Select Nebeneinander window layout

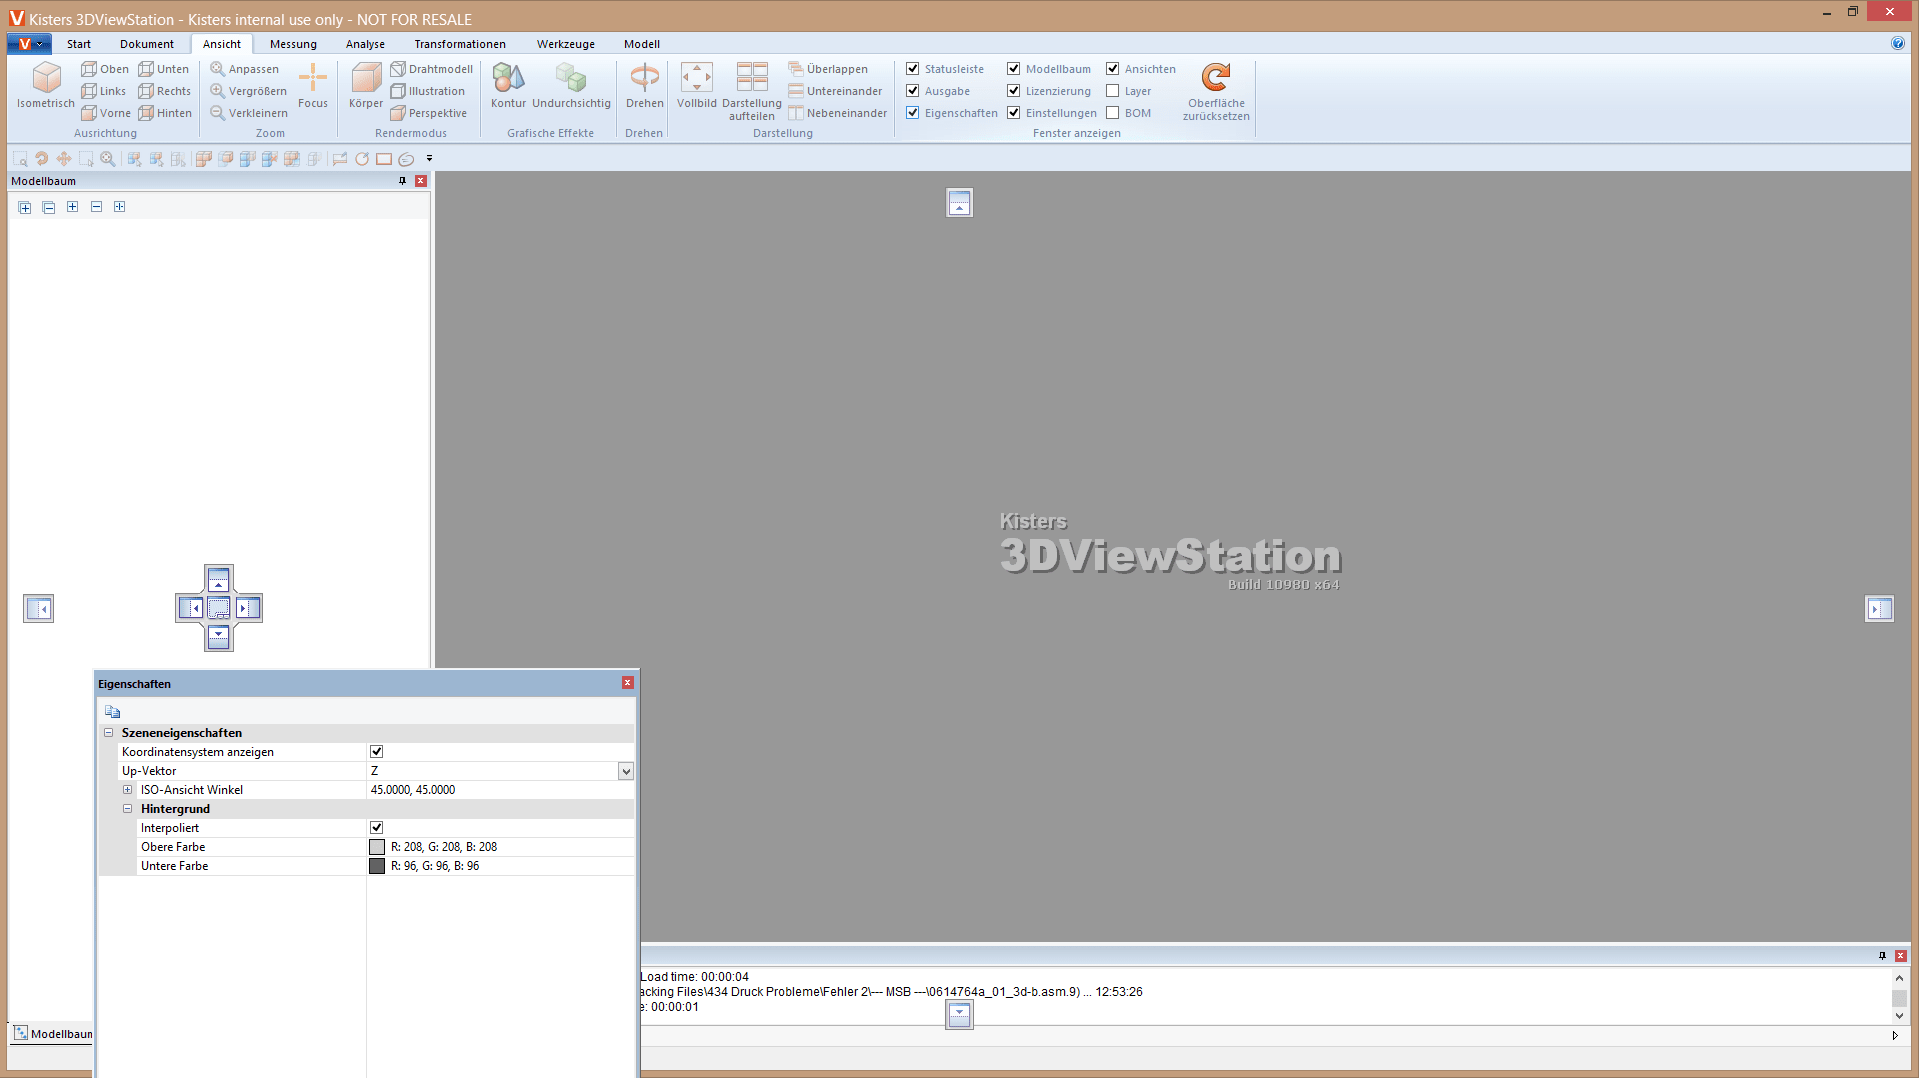tap(837, 113)
